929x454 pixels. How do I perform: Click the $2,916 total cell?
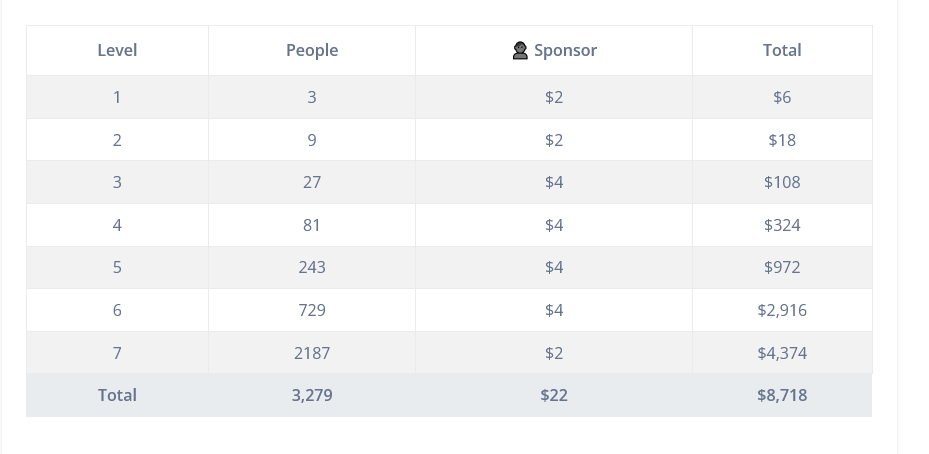pyautogui.click(x=782, y=310)
